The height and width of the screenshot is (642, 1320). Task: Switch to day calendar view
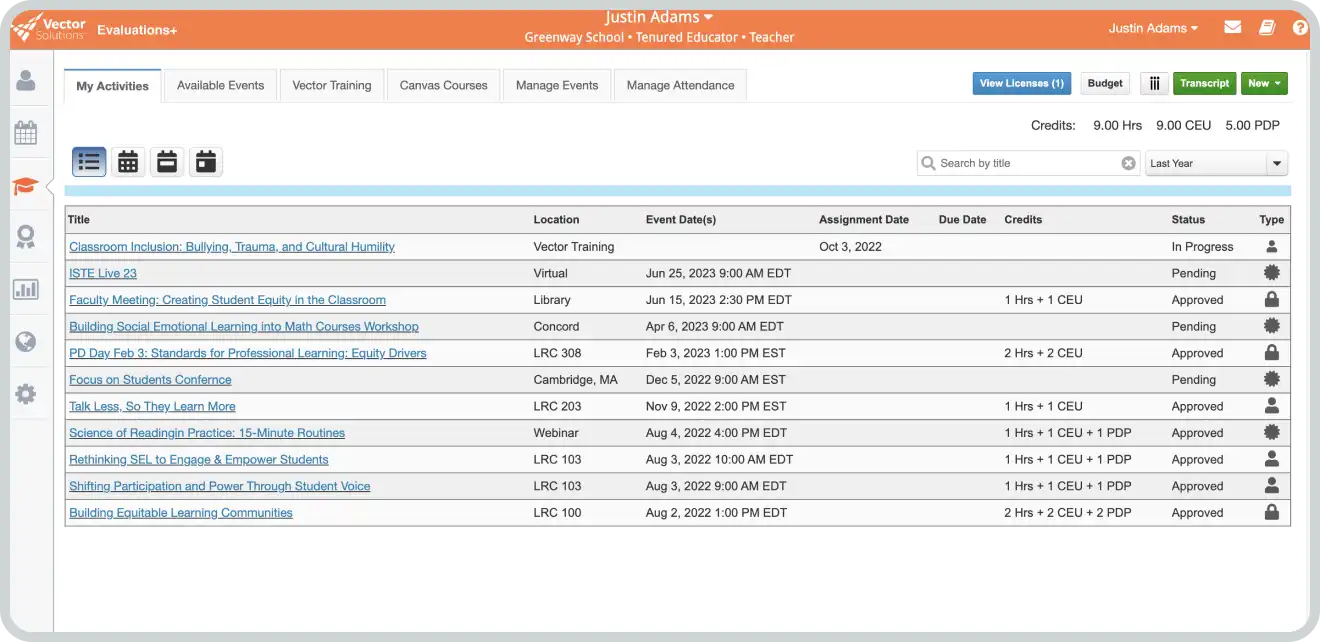(x=206, y=162)
